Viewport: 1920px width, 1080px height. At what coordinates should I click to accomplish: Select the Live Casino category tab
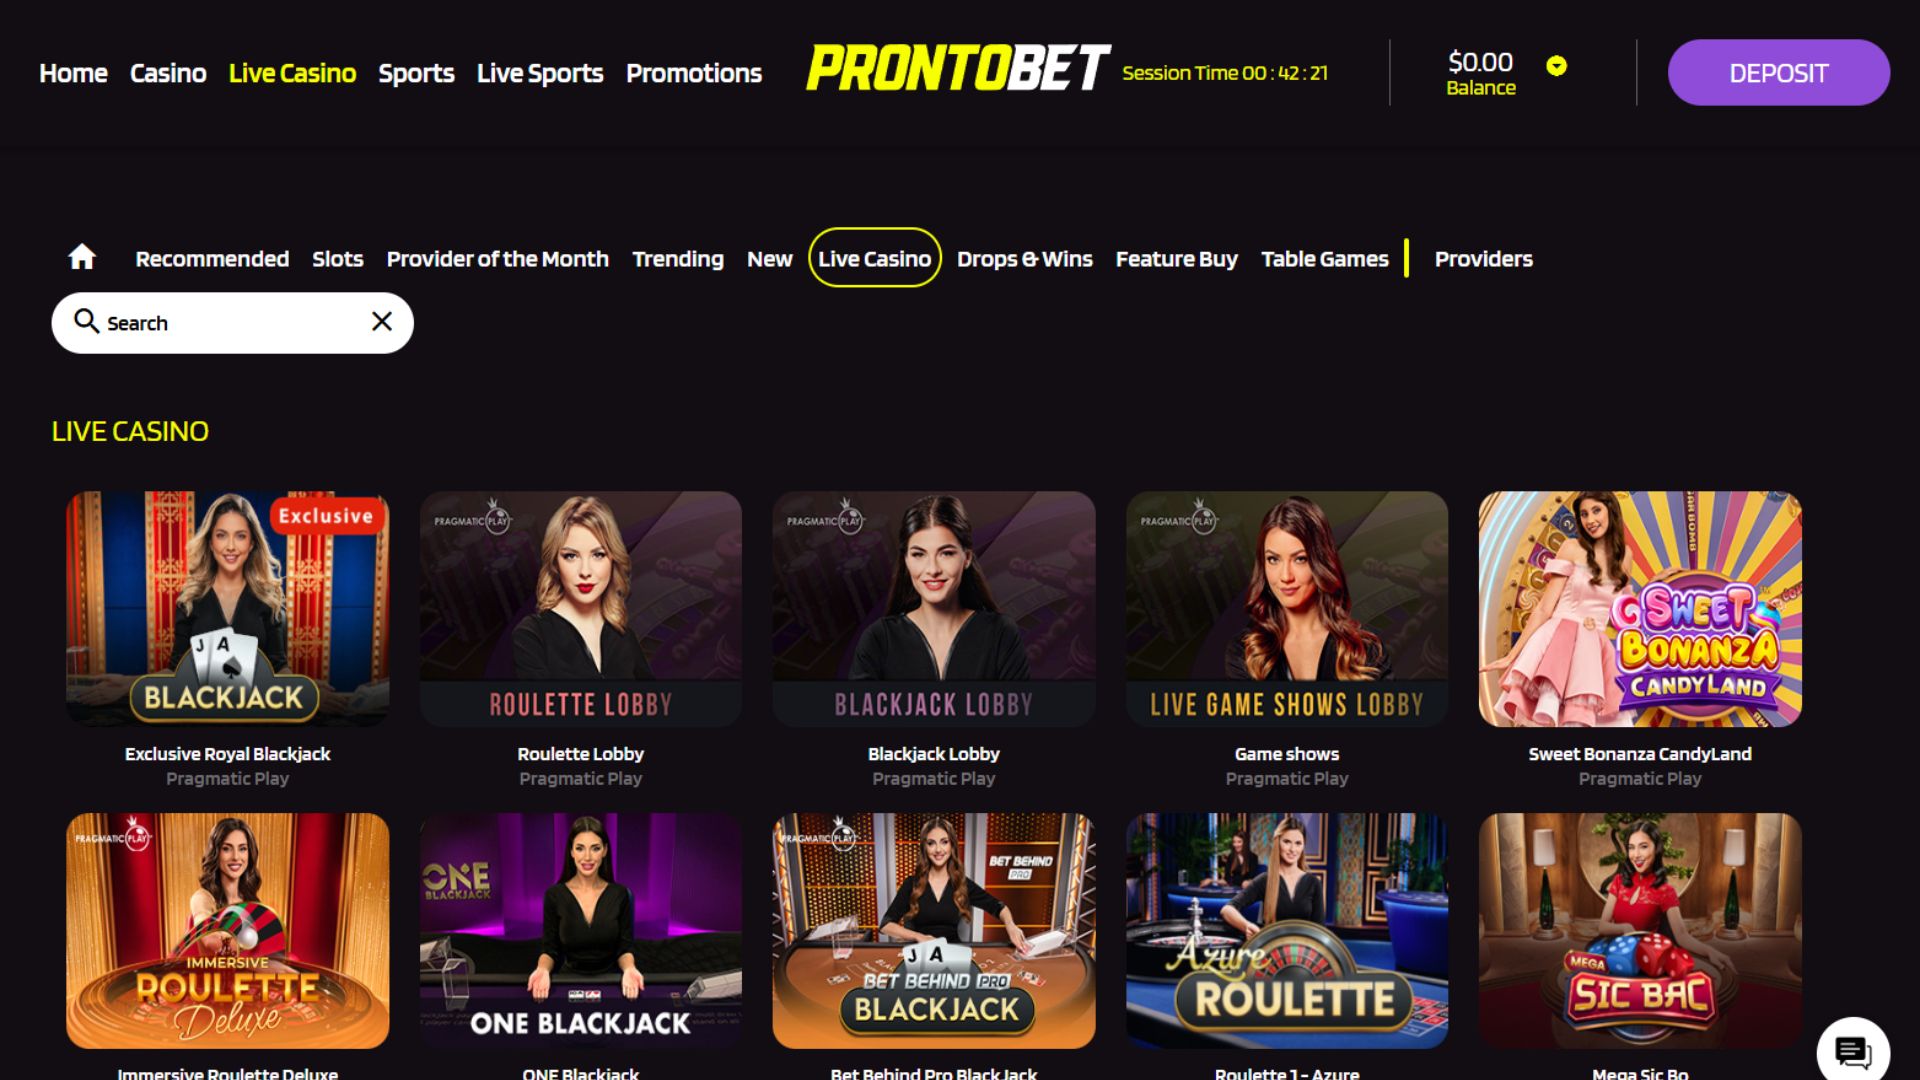click(x=874, y=258)
